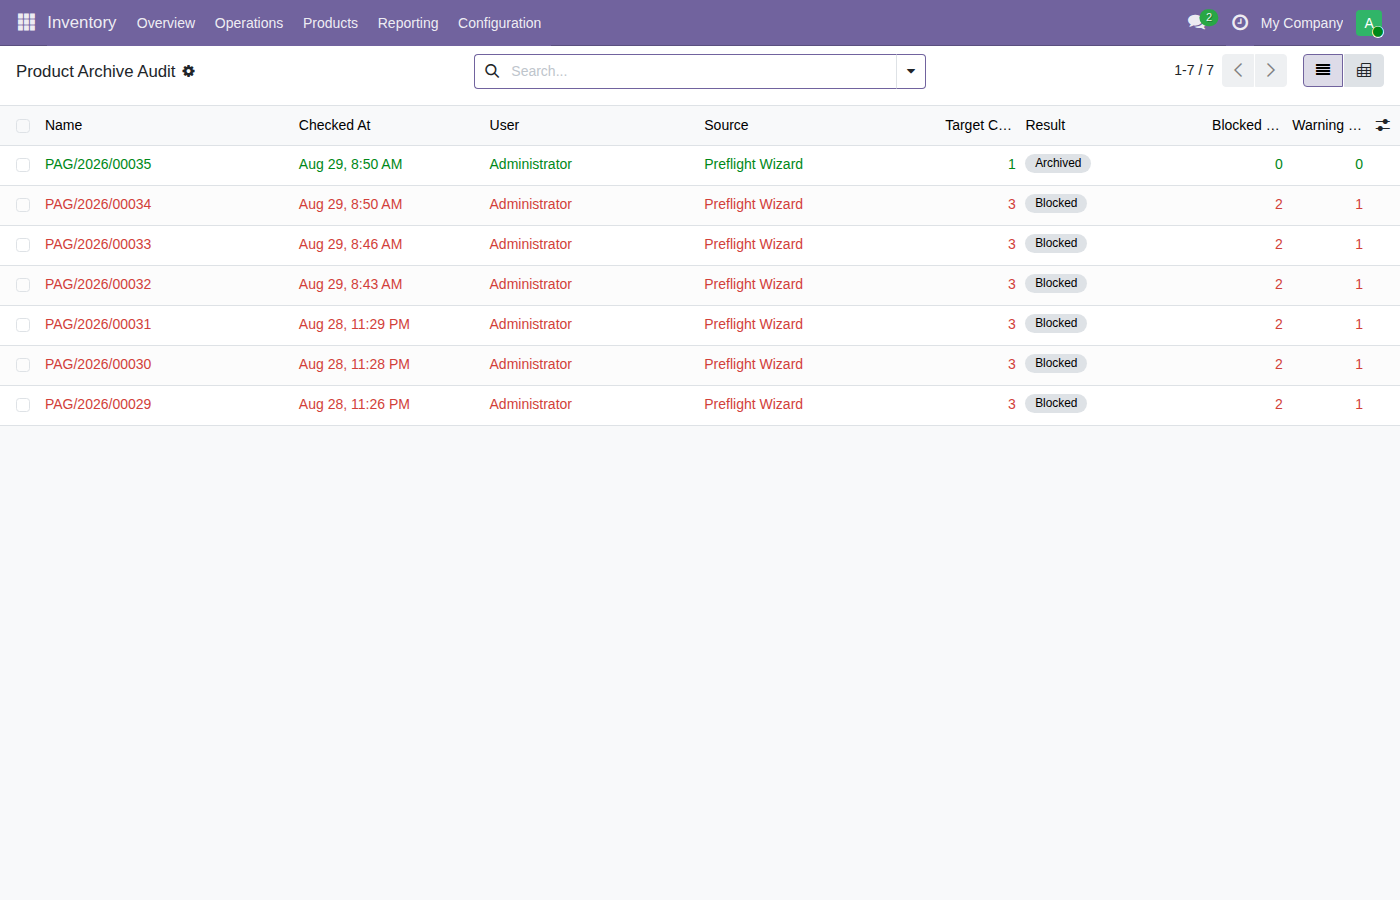
Task: Check the row PAG/2026/00031 checkbox
Action: point(23,325)
